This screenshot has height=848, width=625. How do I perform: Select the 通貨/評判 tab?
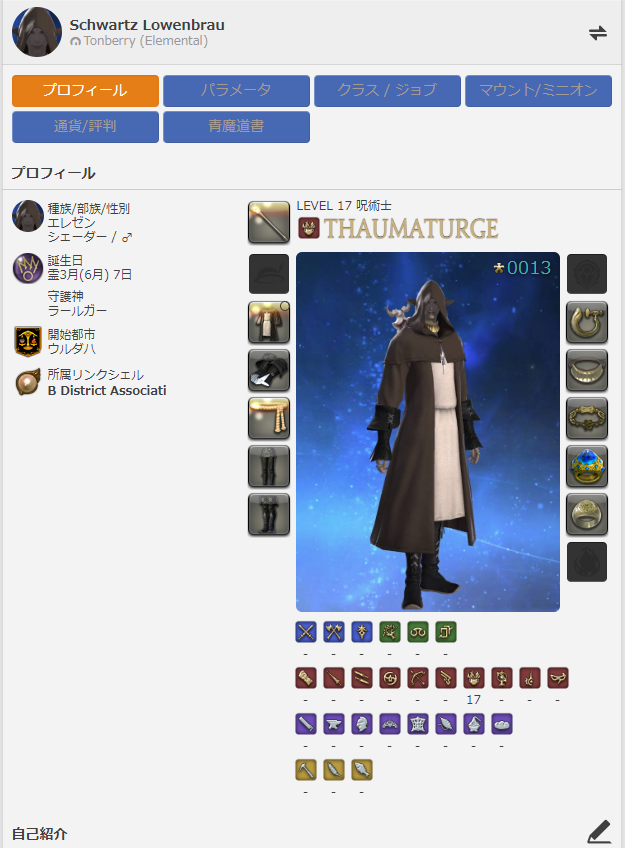point(85,127)
